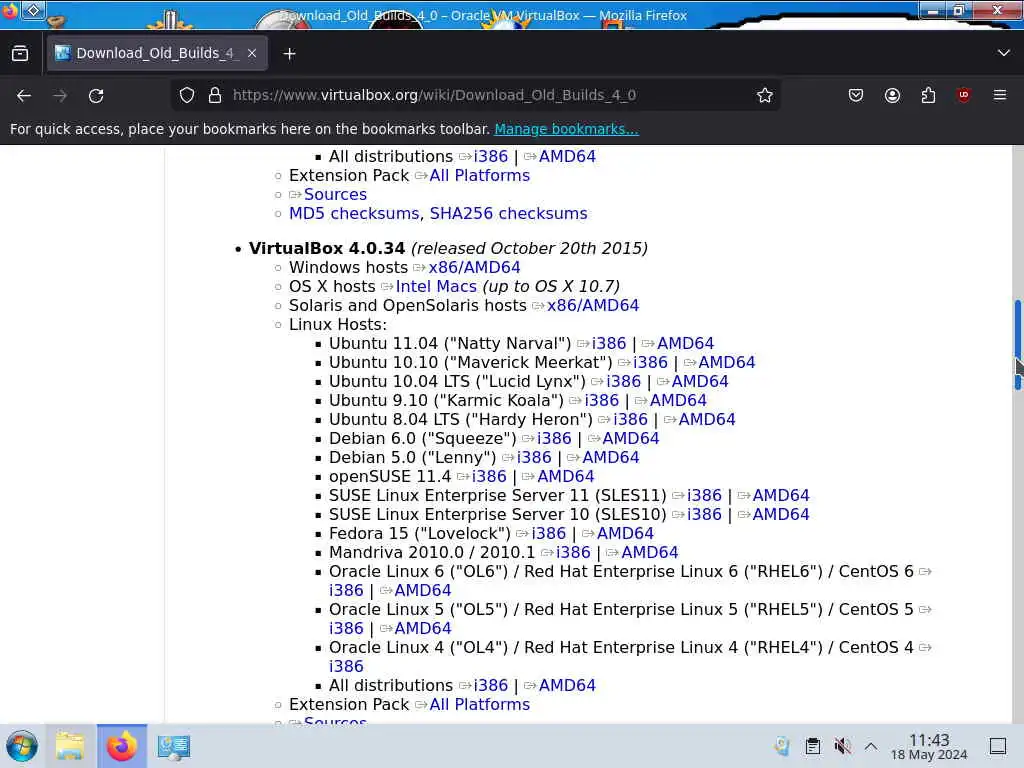Viewport: 1024px width, 768px height.
Task: View site security padlock info
Action: pos(215,95)
